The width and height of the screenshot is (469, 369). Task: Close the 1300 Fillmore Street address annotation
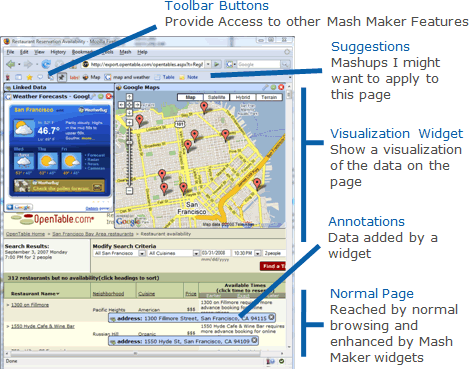click(x=271, y=317)
